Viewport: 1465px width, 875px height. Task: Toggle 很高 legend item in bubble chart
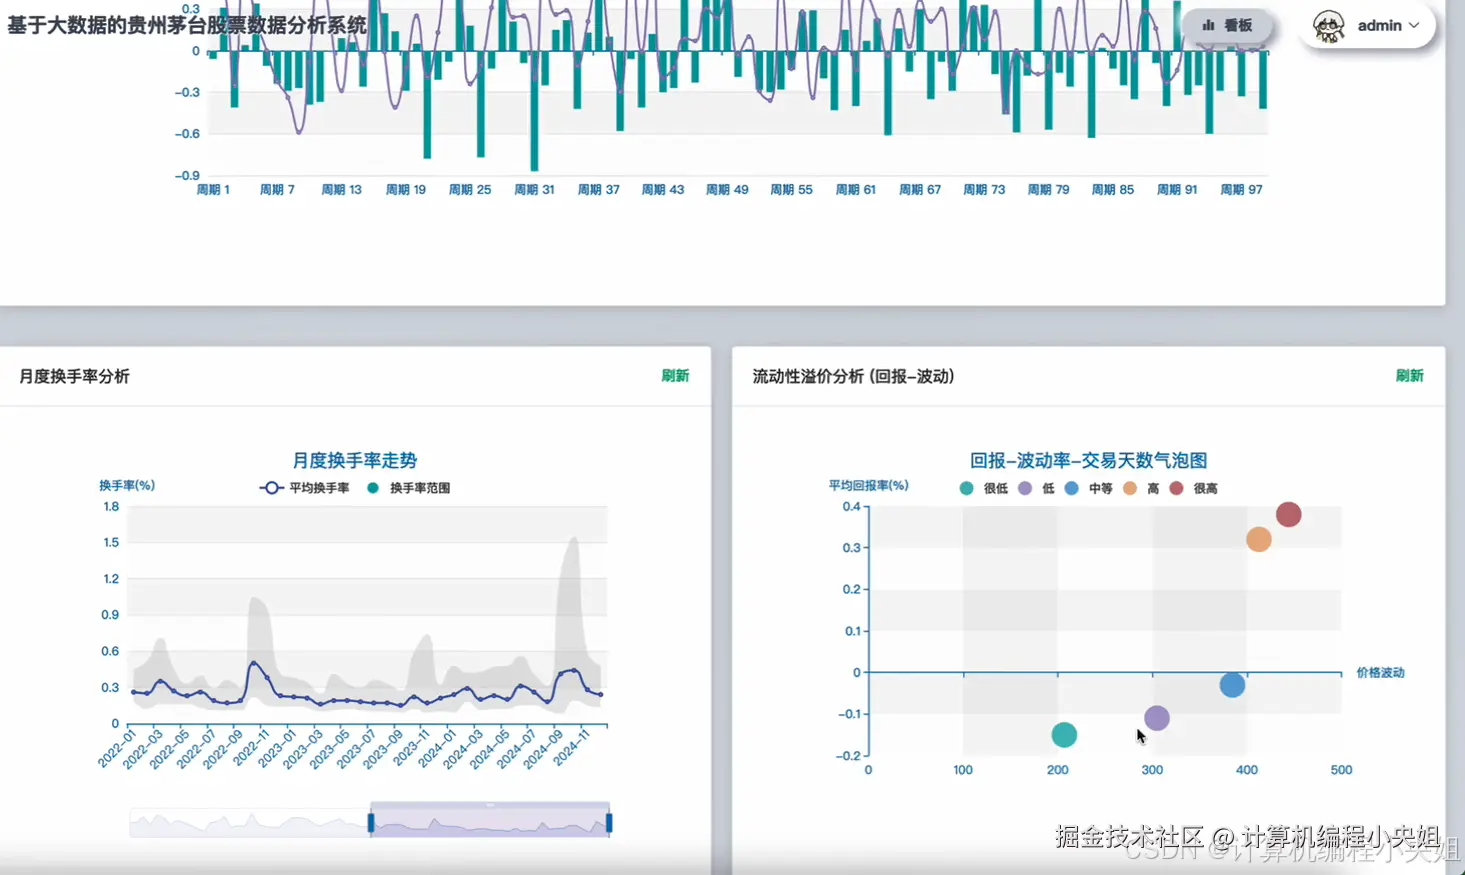pyautogui.click(x=1193, y=488)
